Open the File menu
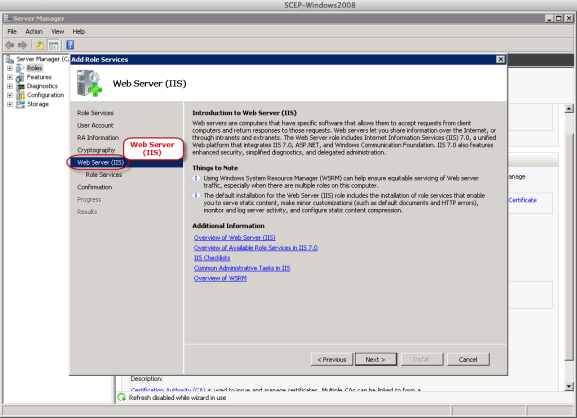The image size is (577, 418). pyautogui.click(x=12, y=32)
